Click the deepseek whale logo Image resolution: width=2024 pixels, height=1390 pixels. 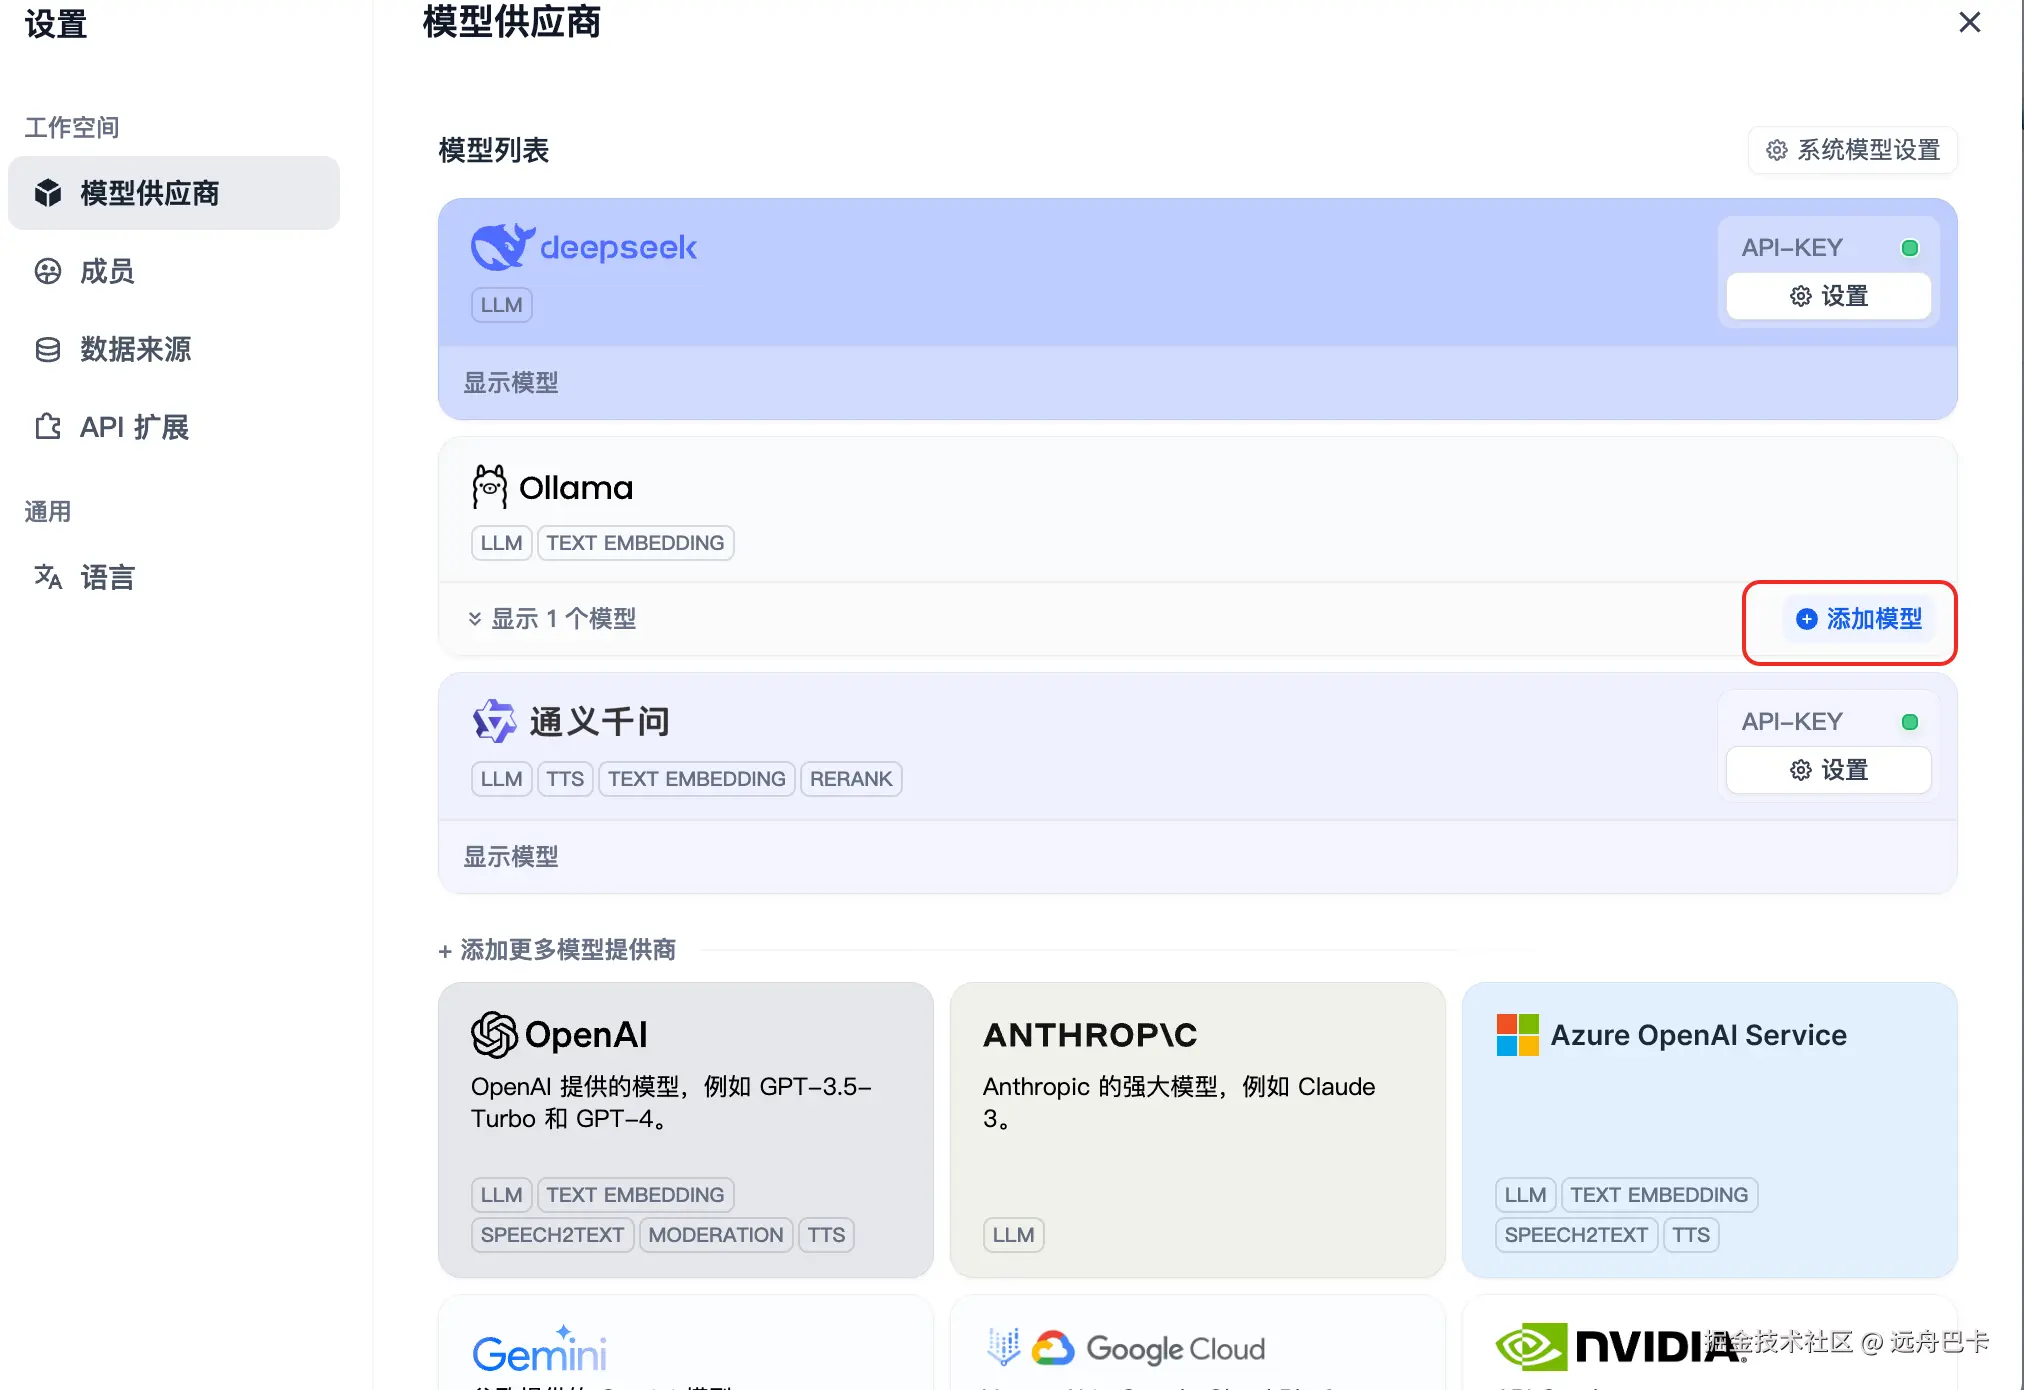[x=502, y=247]
